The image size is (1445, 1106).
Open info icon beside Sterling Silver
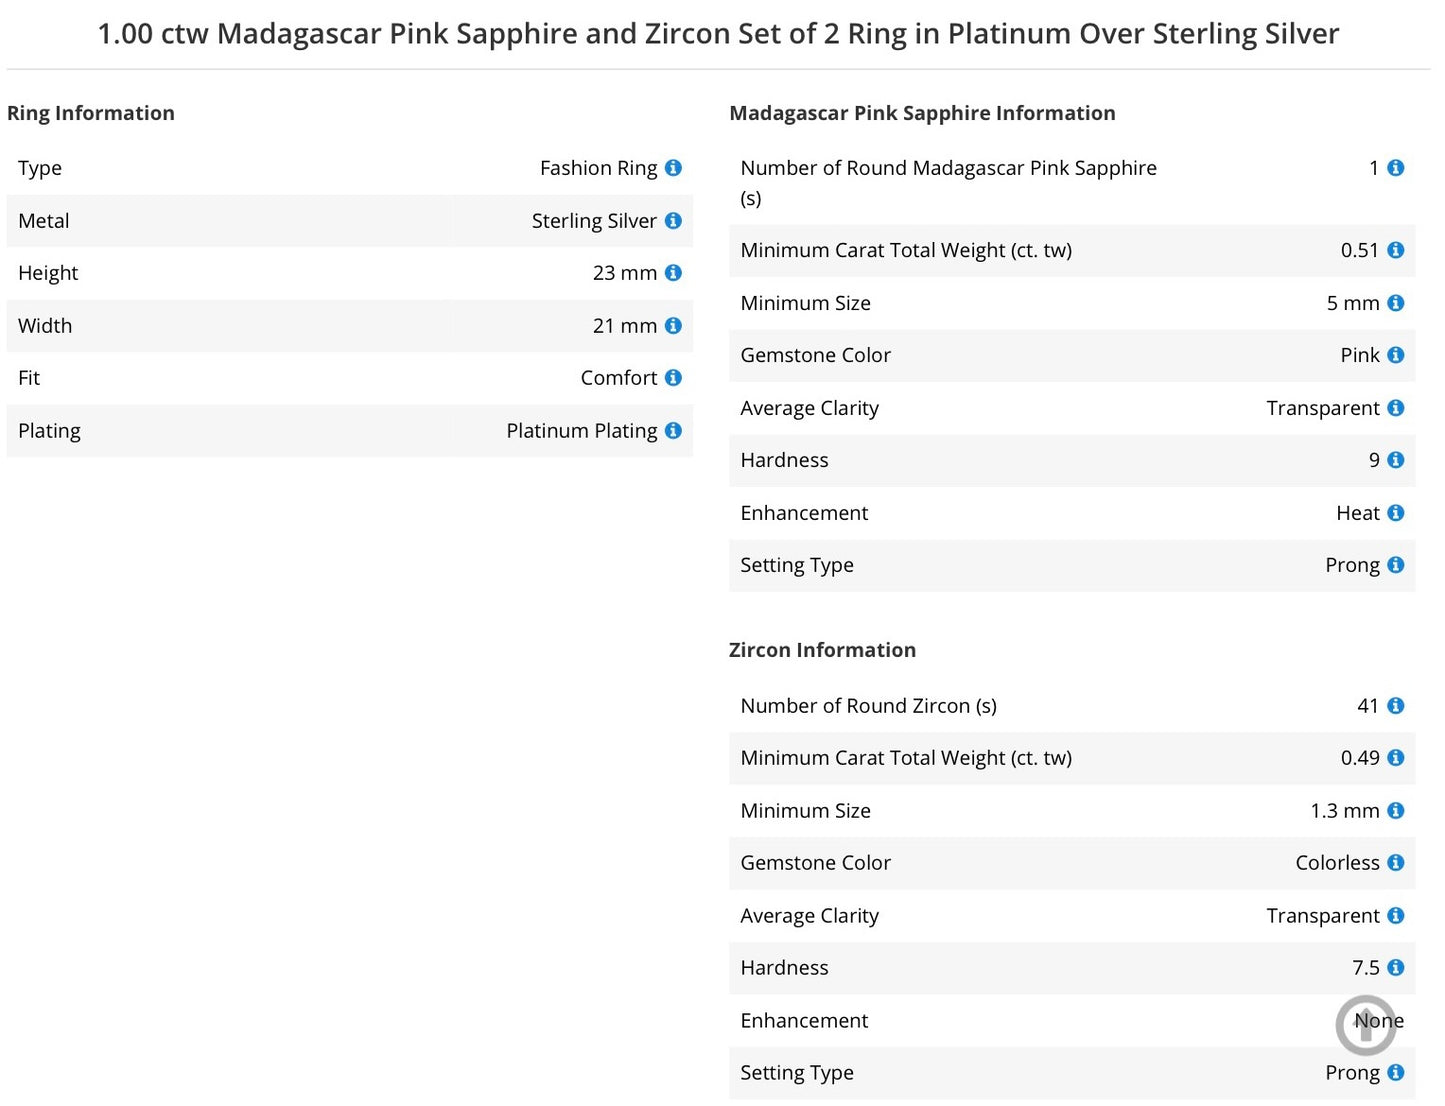coord(673,221)
